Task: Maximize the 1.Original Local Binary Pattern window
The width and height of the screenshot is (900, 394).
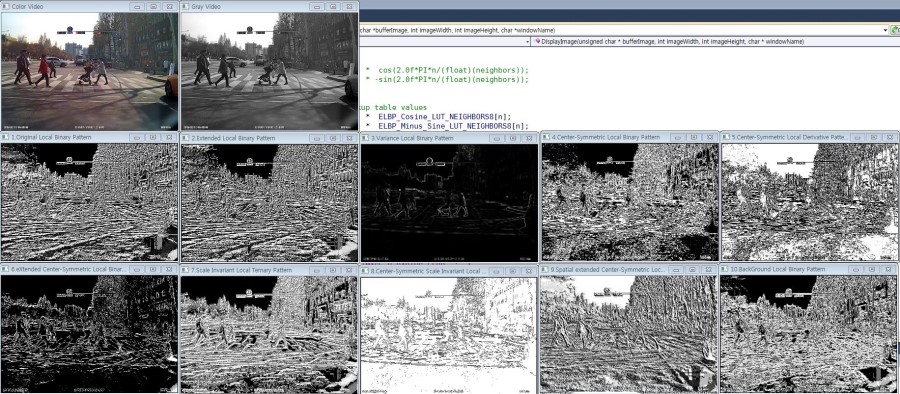Action: (153, 138)
